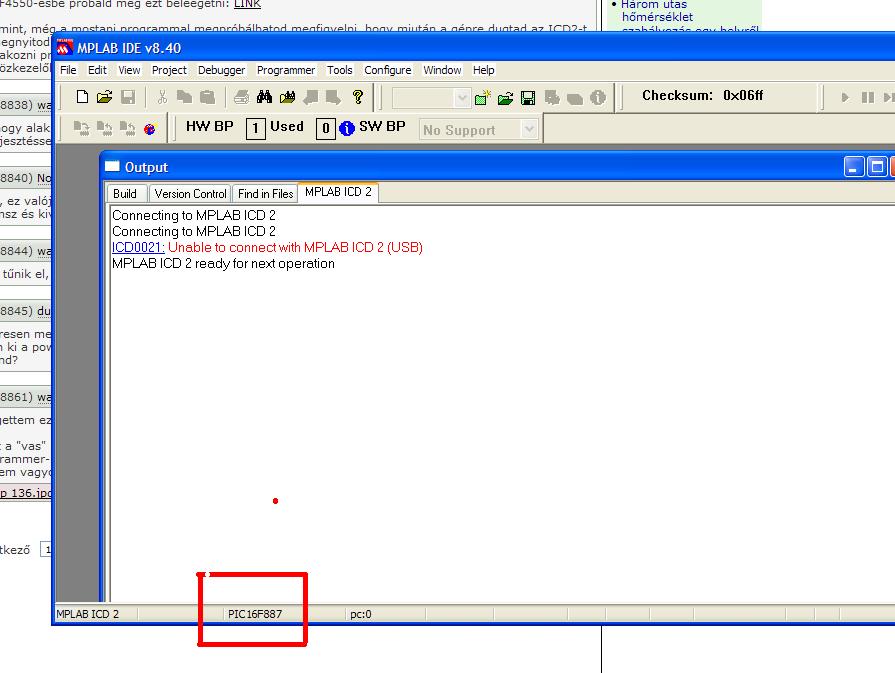Open the File menu

tap(68, 70)
